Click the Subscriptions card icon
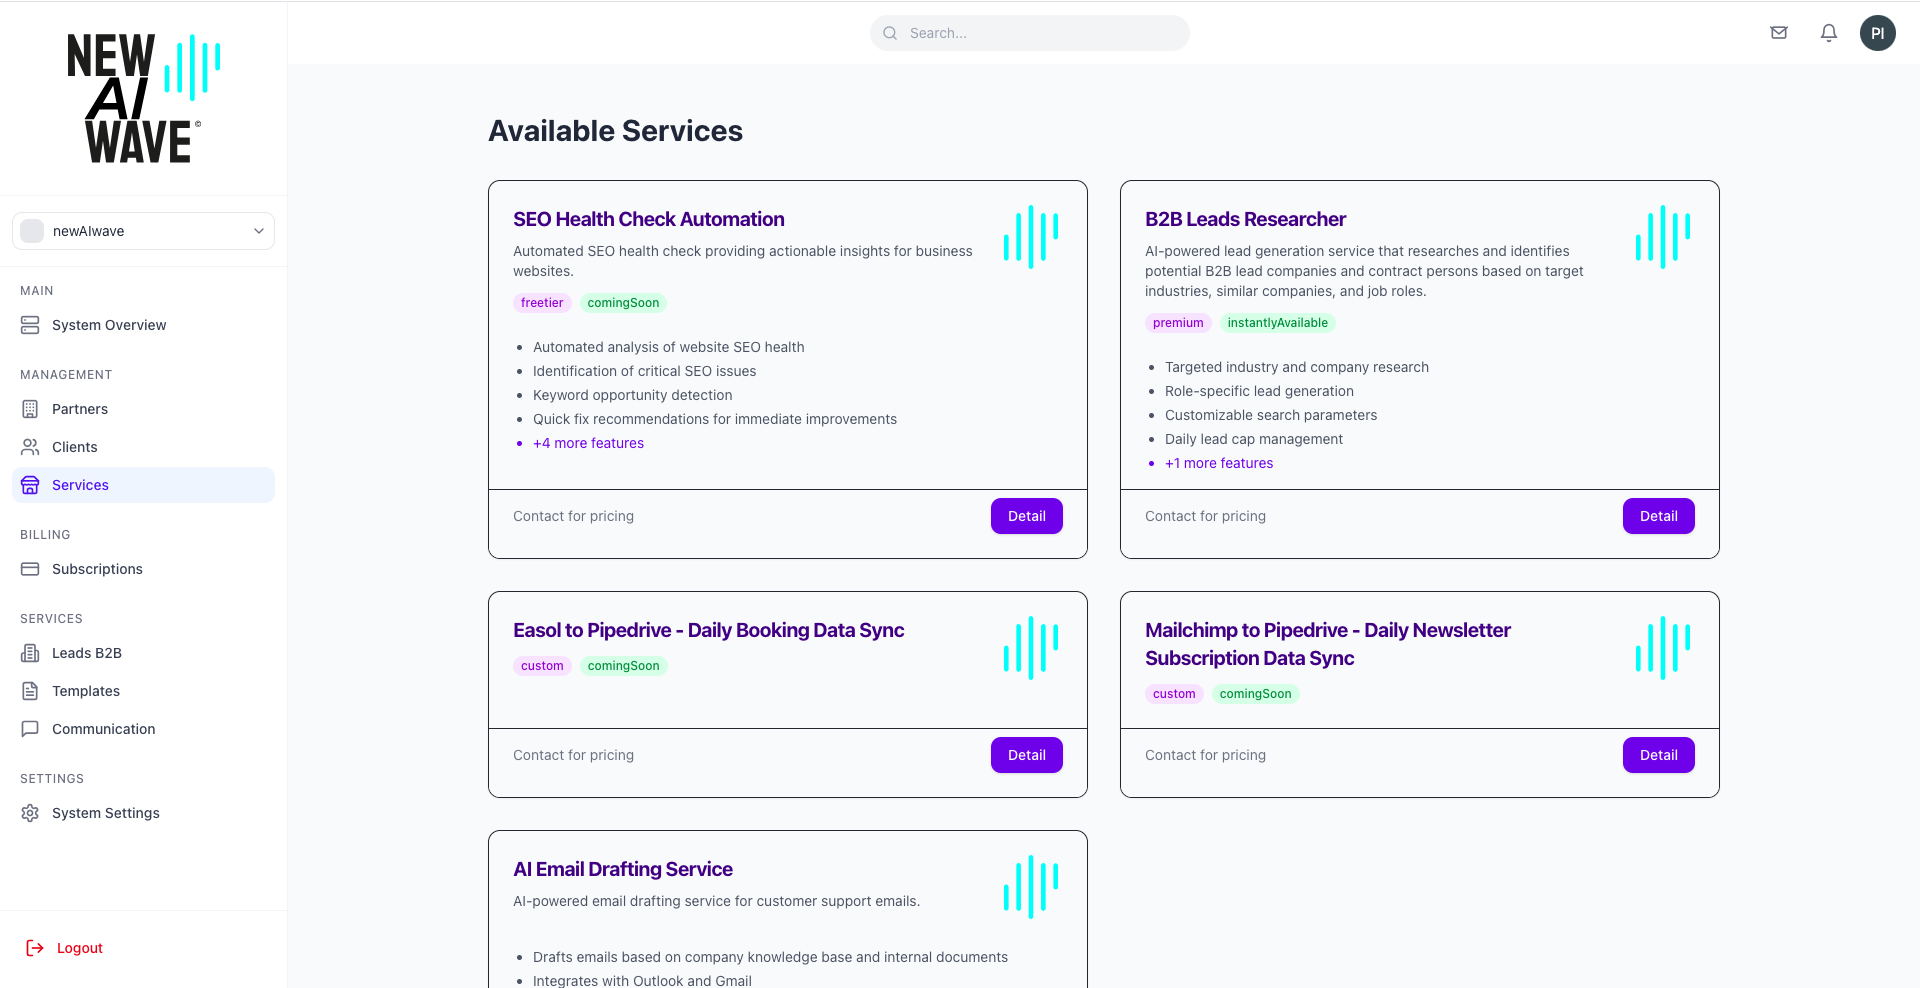The image size is (1920, 988). pyautogui.click(x=30, y=569)
